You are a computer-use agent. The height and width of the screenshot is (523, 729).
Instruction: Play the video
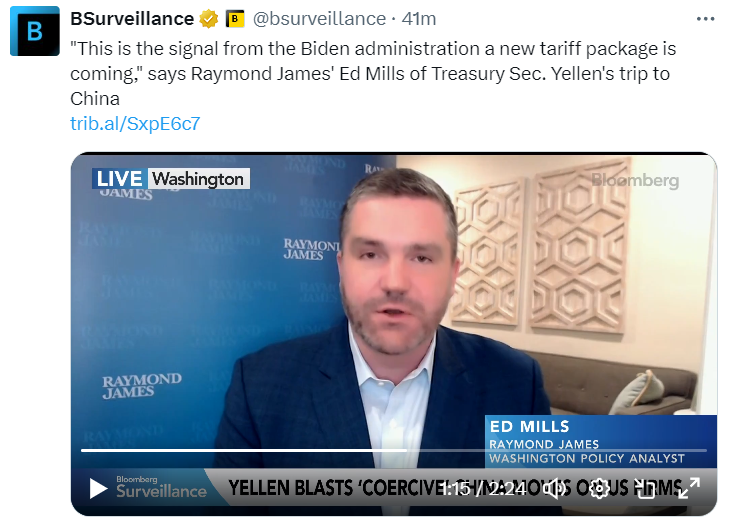pyautogui.click(x=98, y=489)
